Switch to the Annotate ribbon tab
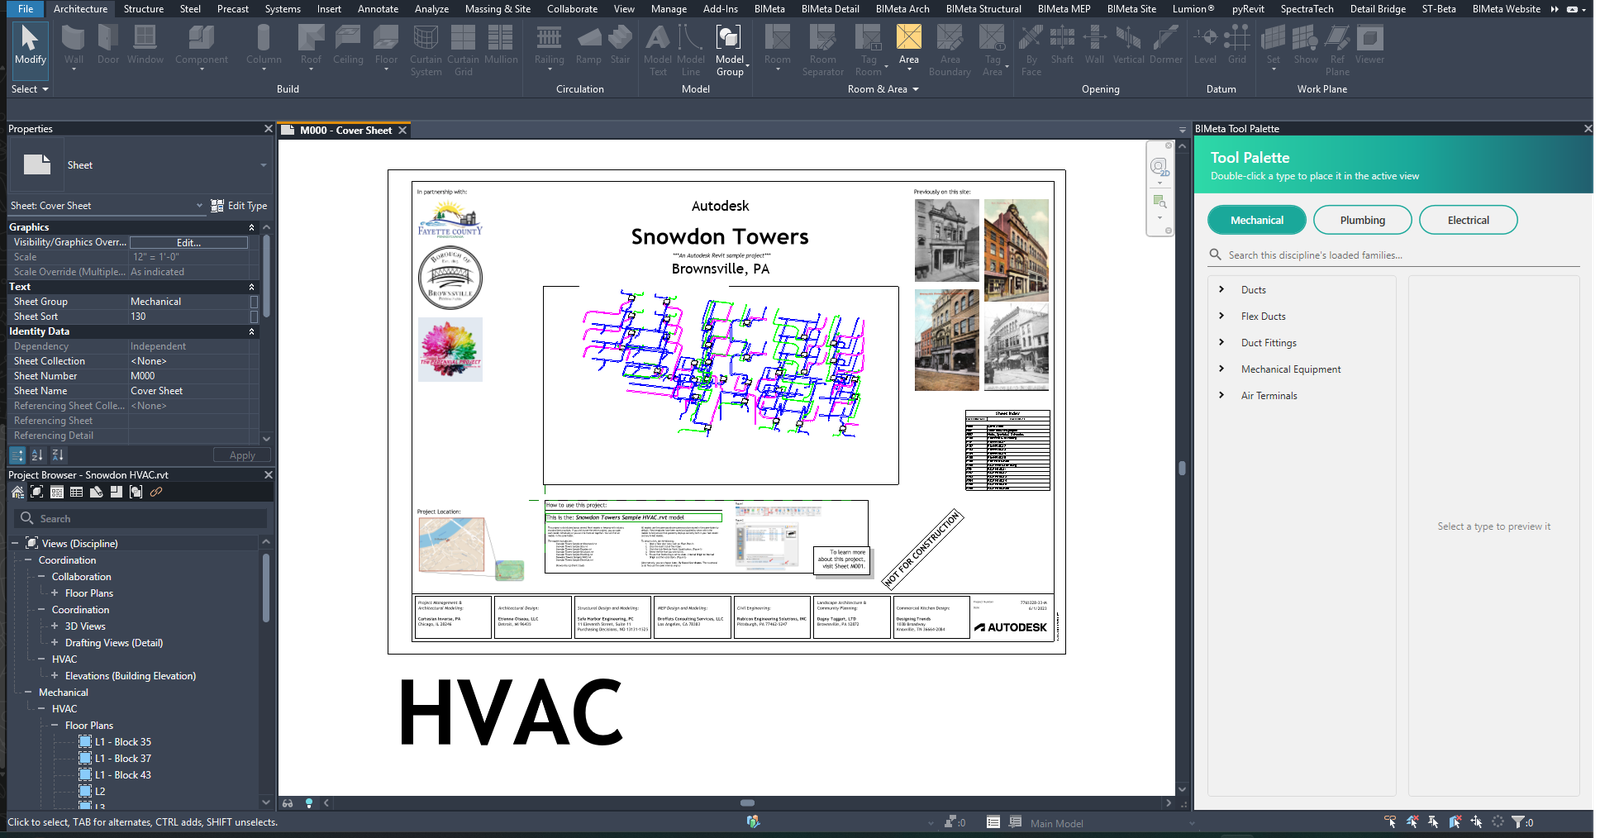 pyautogui.click(x=378, y=9)
